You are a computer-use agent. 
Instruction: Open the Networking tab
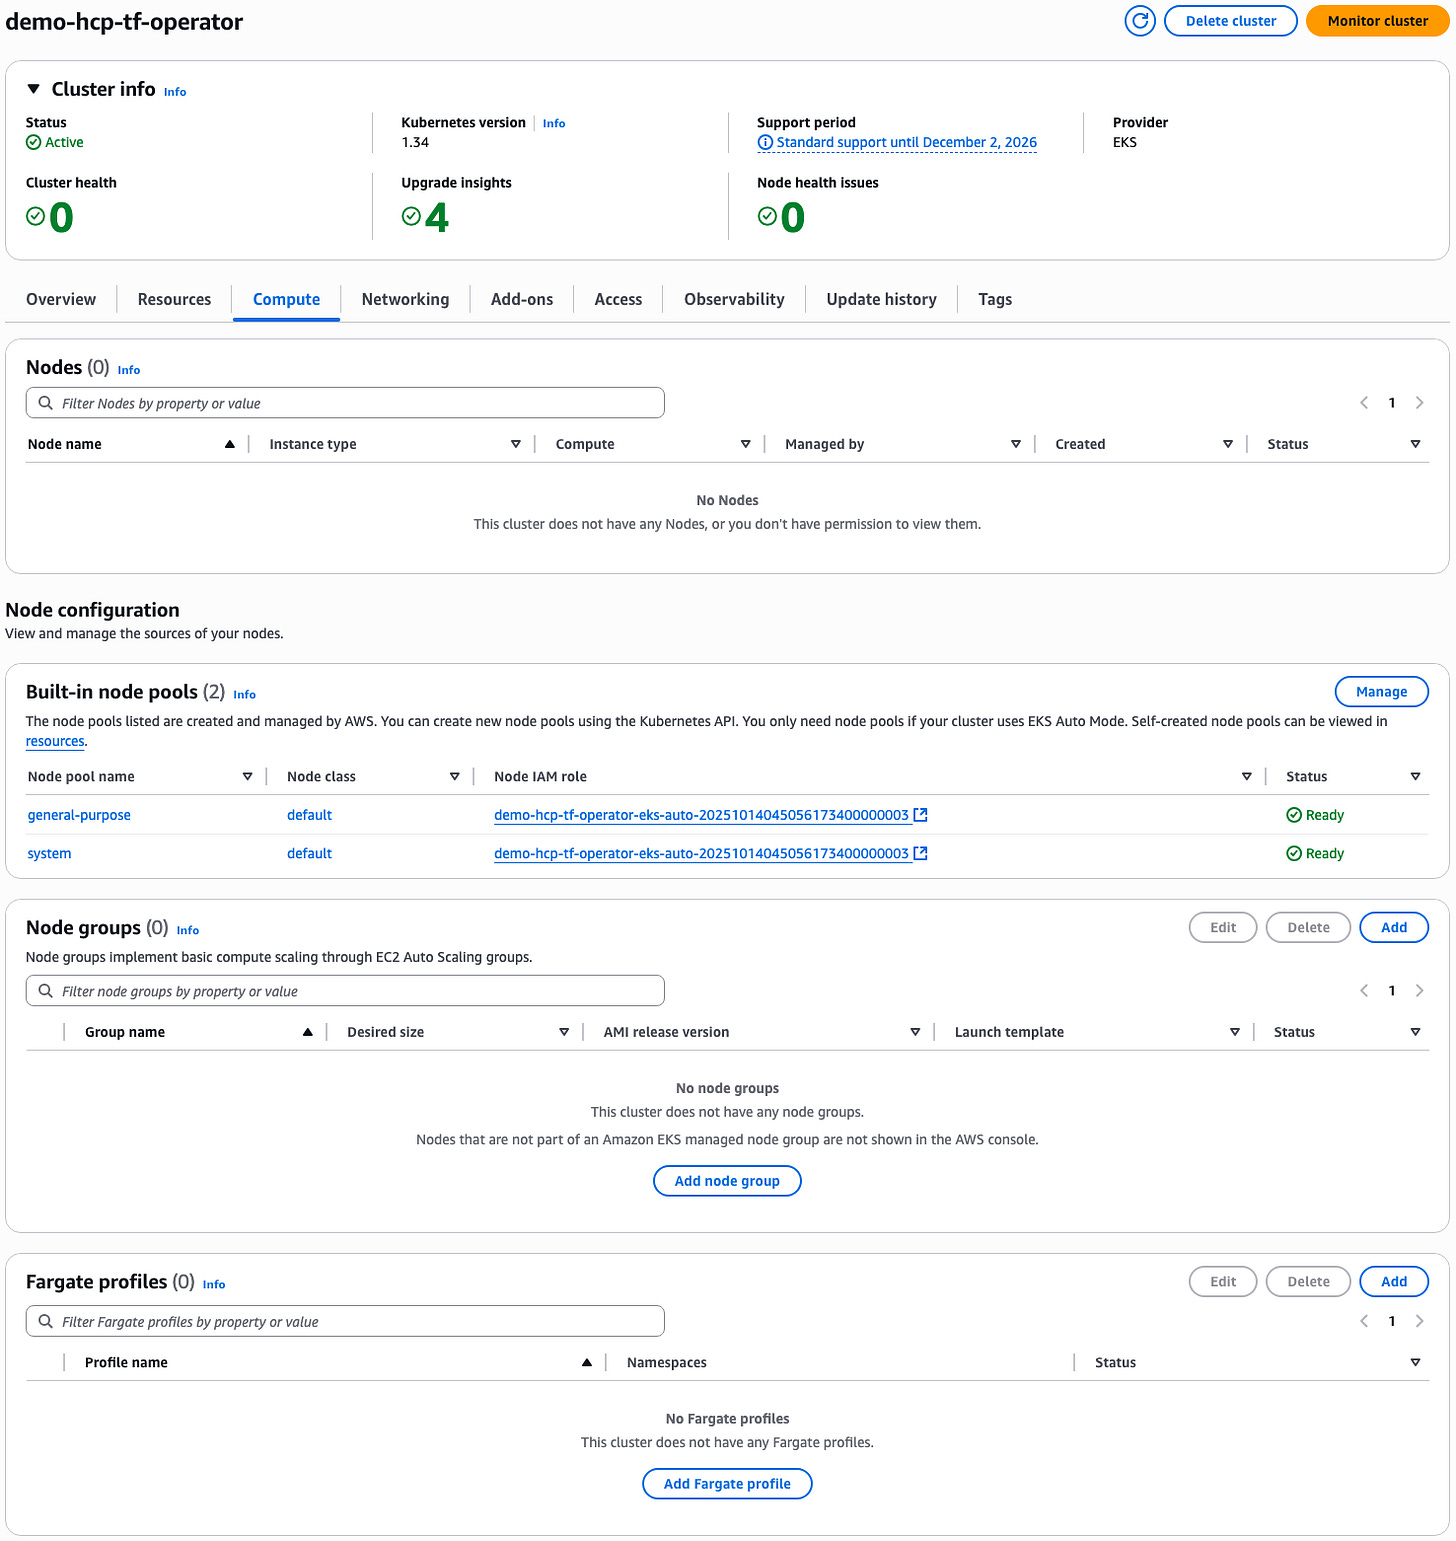(x=405, y=299)
